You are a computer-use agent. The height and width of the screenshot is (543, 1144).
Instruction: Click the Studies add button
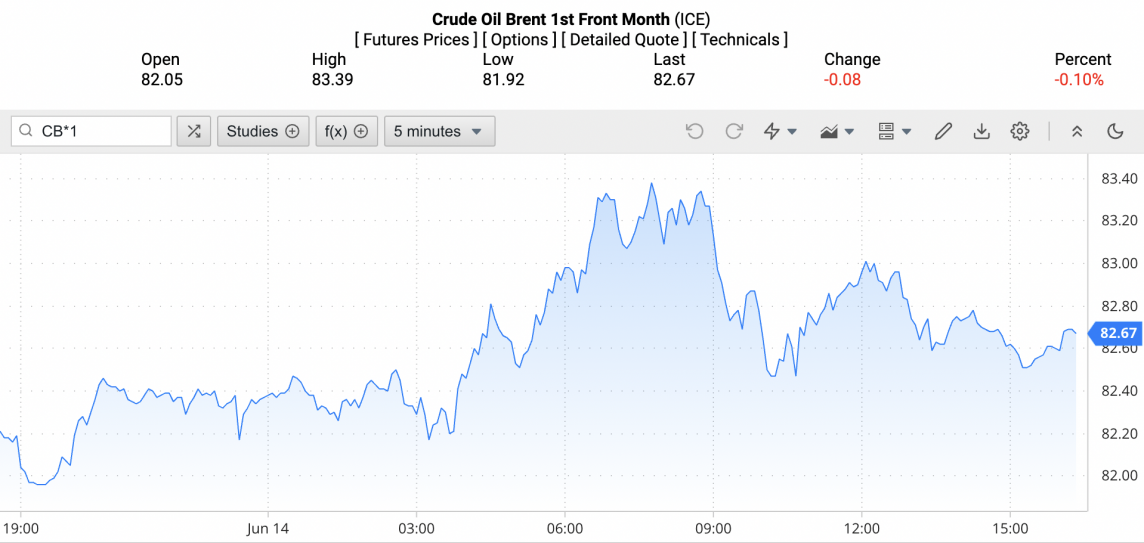pyautogui.click(x=263, y=131)
